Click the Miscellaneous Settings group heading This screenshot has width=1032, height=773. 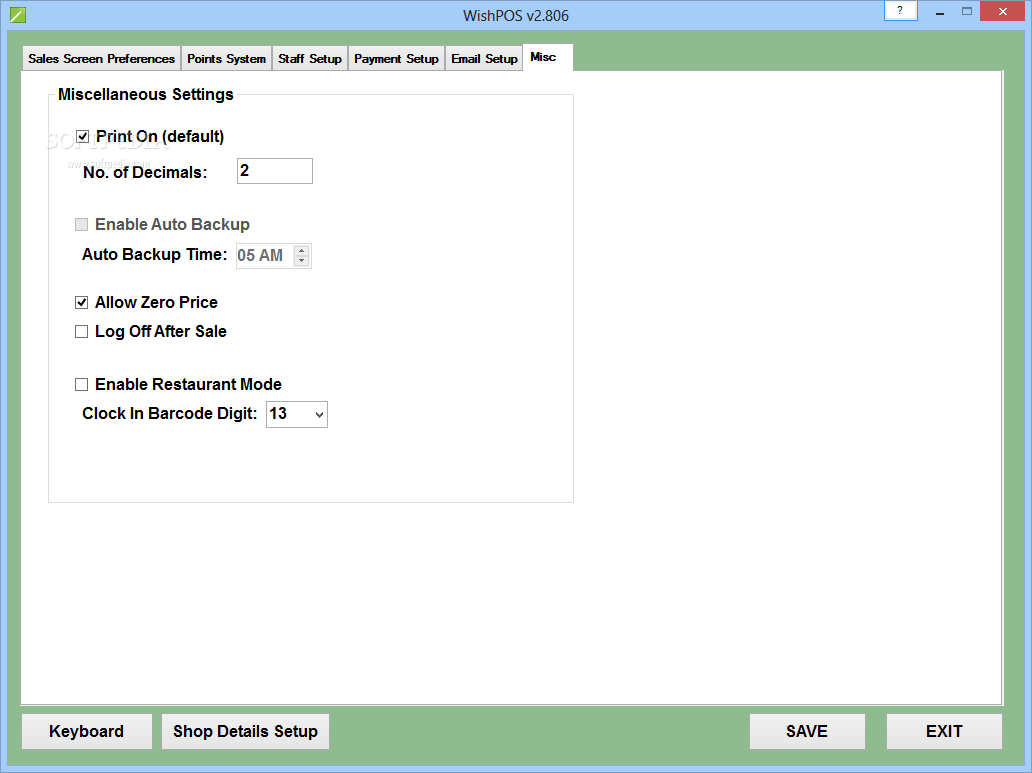pyautogui.click(x=145, y=94)
